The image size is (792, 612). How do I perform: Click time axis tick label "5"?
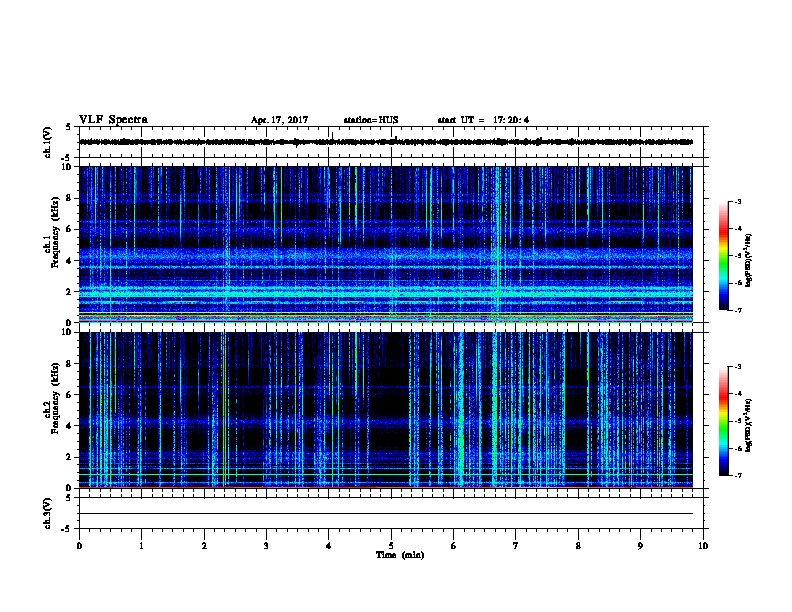click(x=391, y=546)
